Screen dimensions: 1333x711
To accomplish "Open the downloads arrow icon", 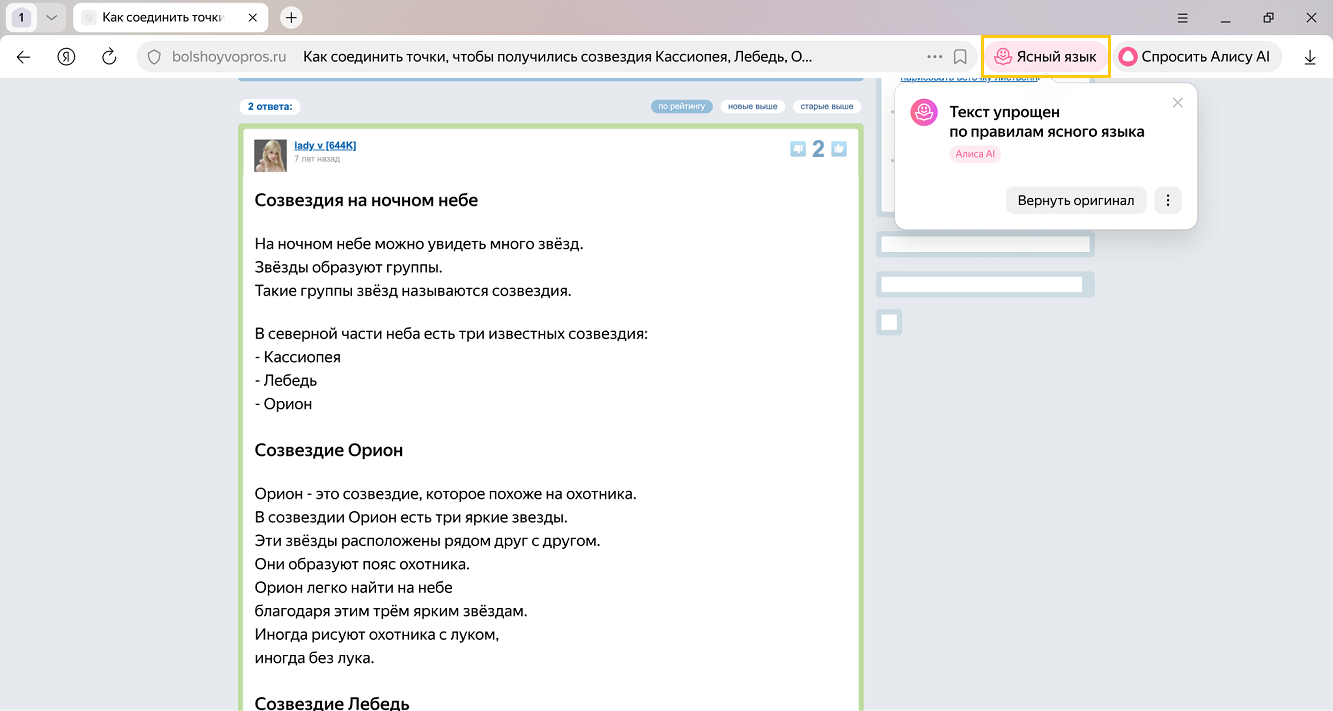I will click(1310, 58).
